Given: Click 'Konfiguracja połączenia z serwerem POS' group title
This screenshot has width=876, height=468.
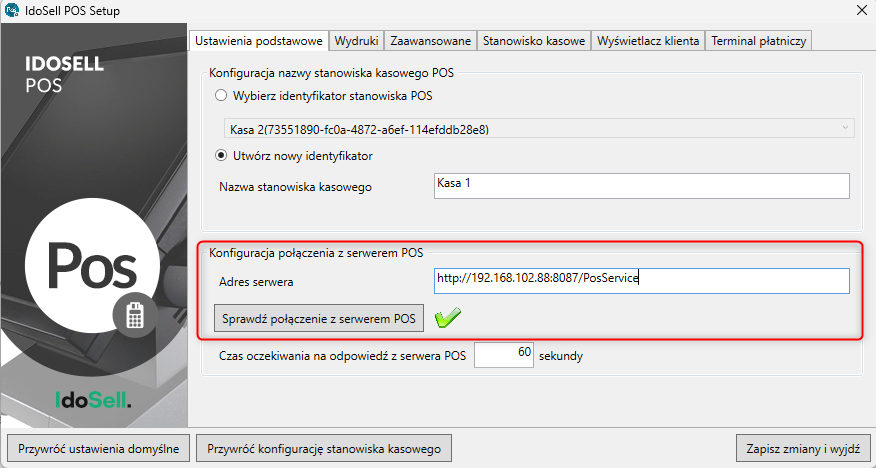Looking at the screenshot, I should pyautogui.click(x=316, y=253).
